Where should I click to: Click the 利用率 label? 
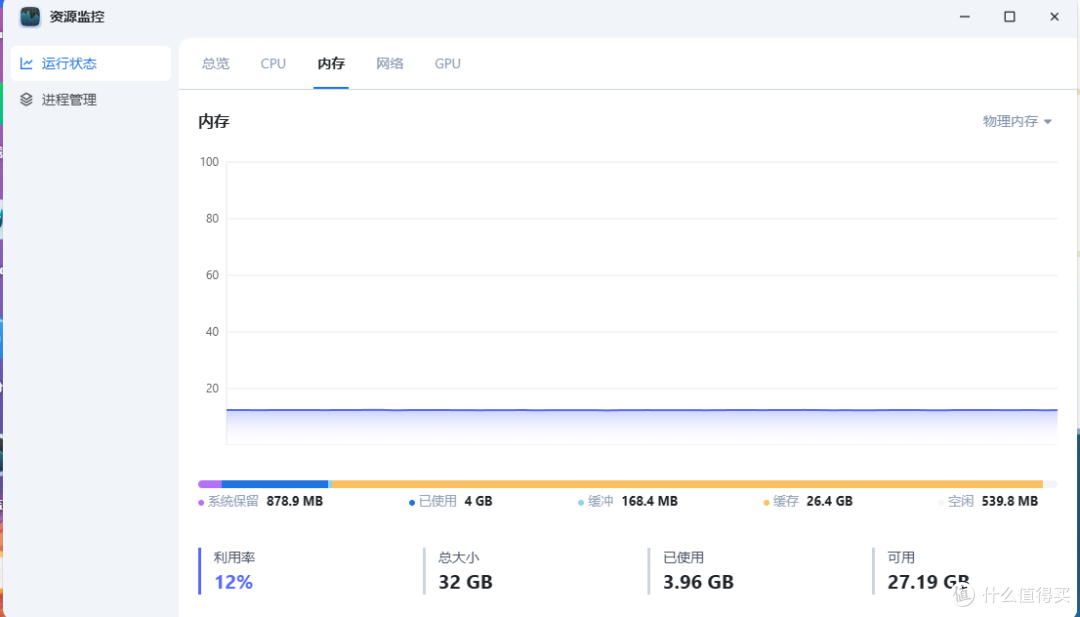234,557
